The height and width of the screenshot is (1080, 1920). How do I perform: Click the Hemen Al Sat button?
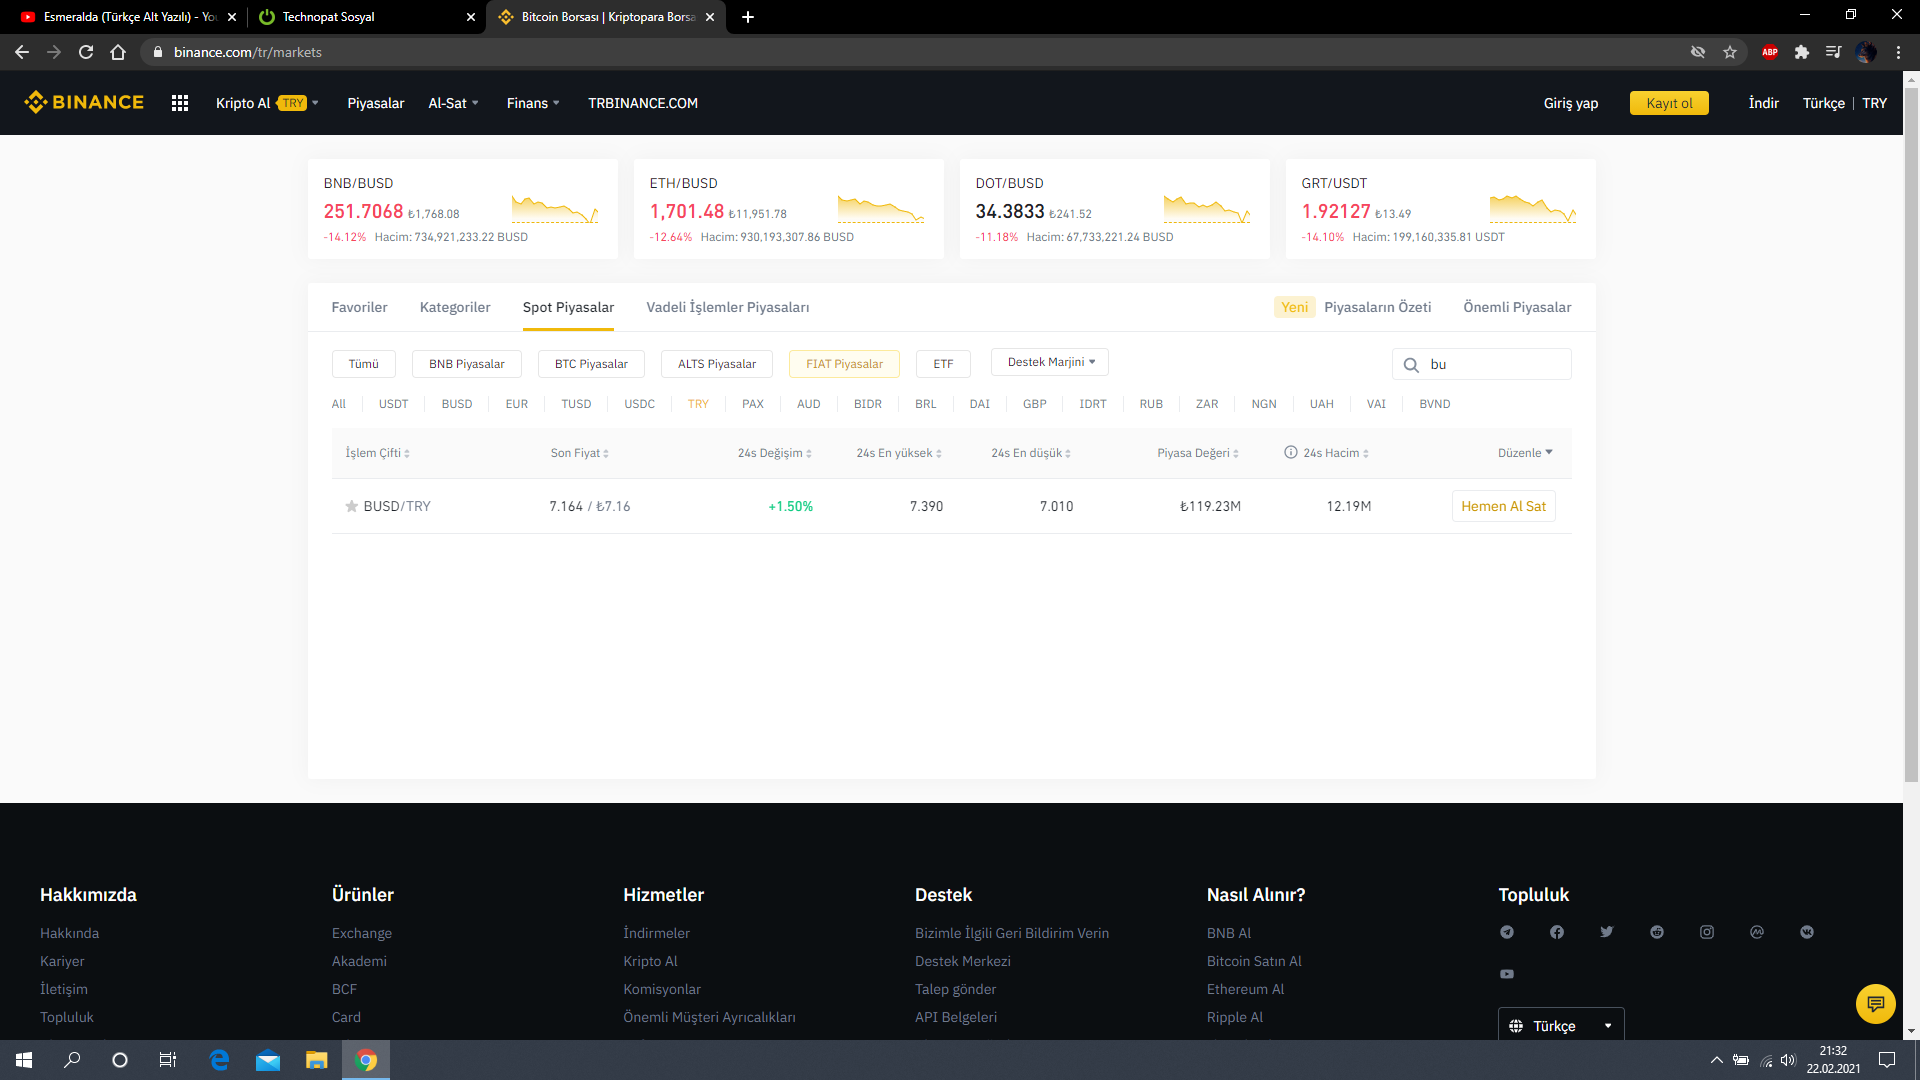[x=1503, y=506]
